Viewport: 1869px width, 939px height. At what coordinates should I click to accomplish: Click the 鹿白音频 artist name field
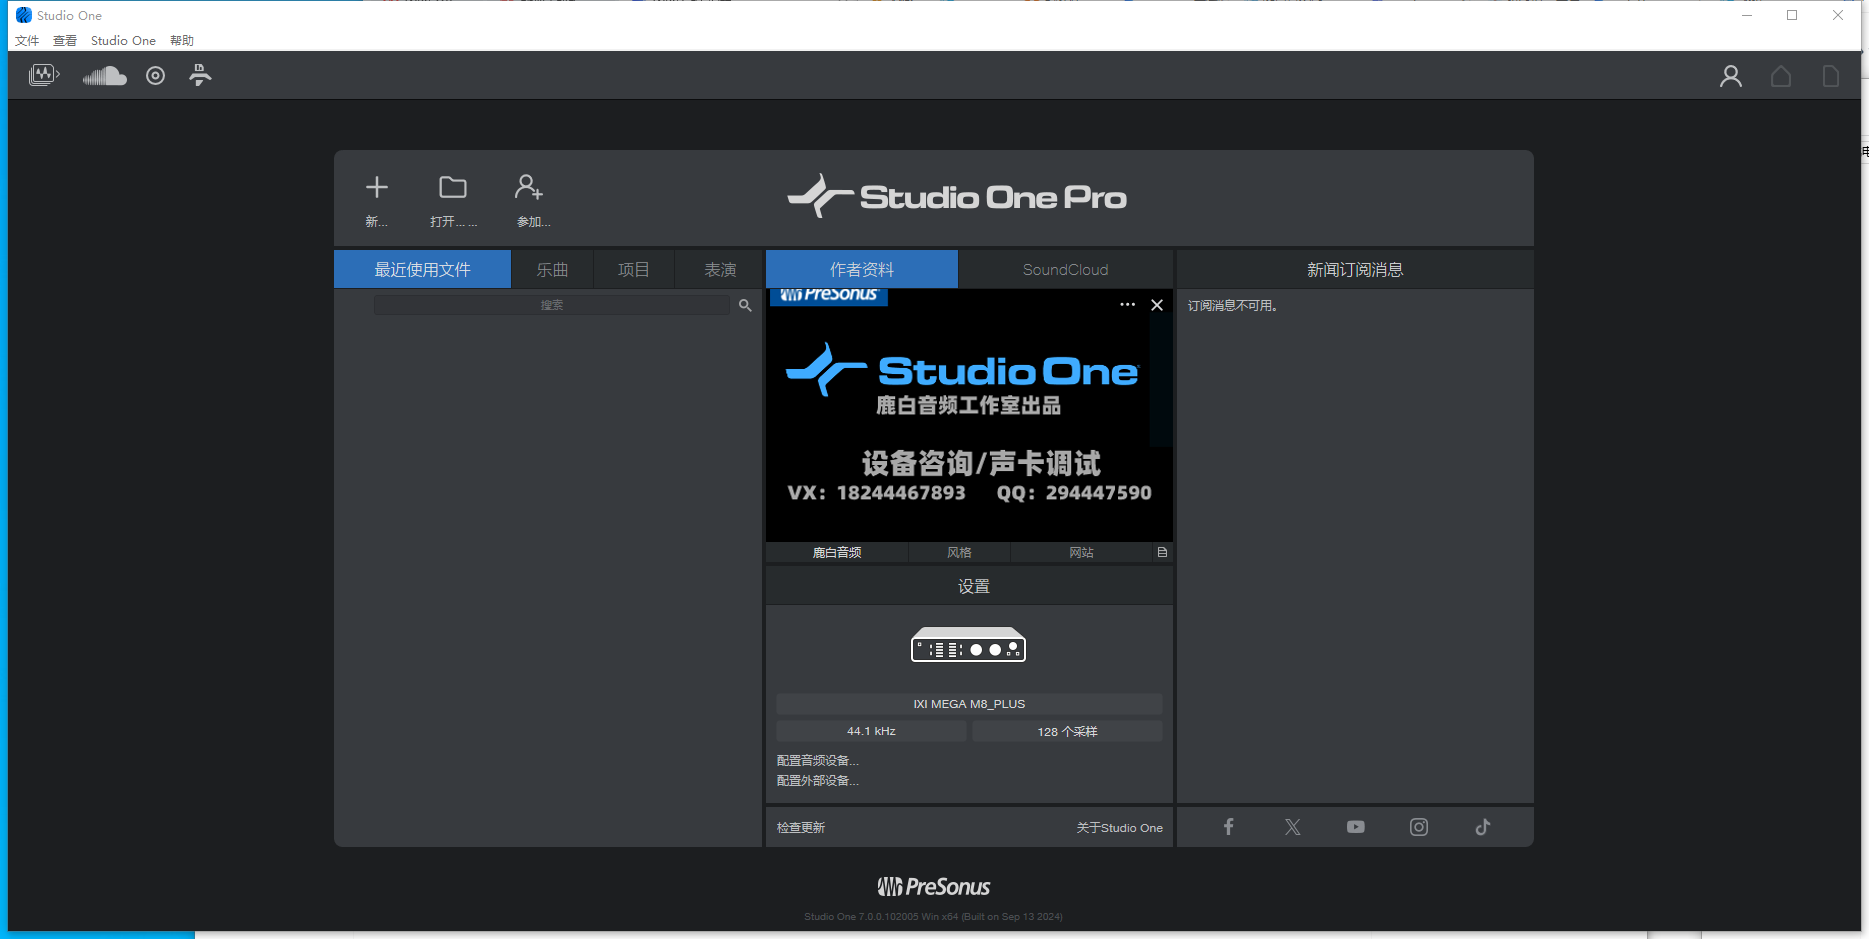[837, 552]
